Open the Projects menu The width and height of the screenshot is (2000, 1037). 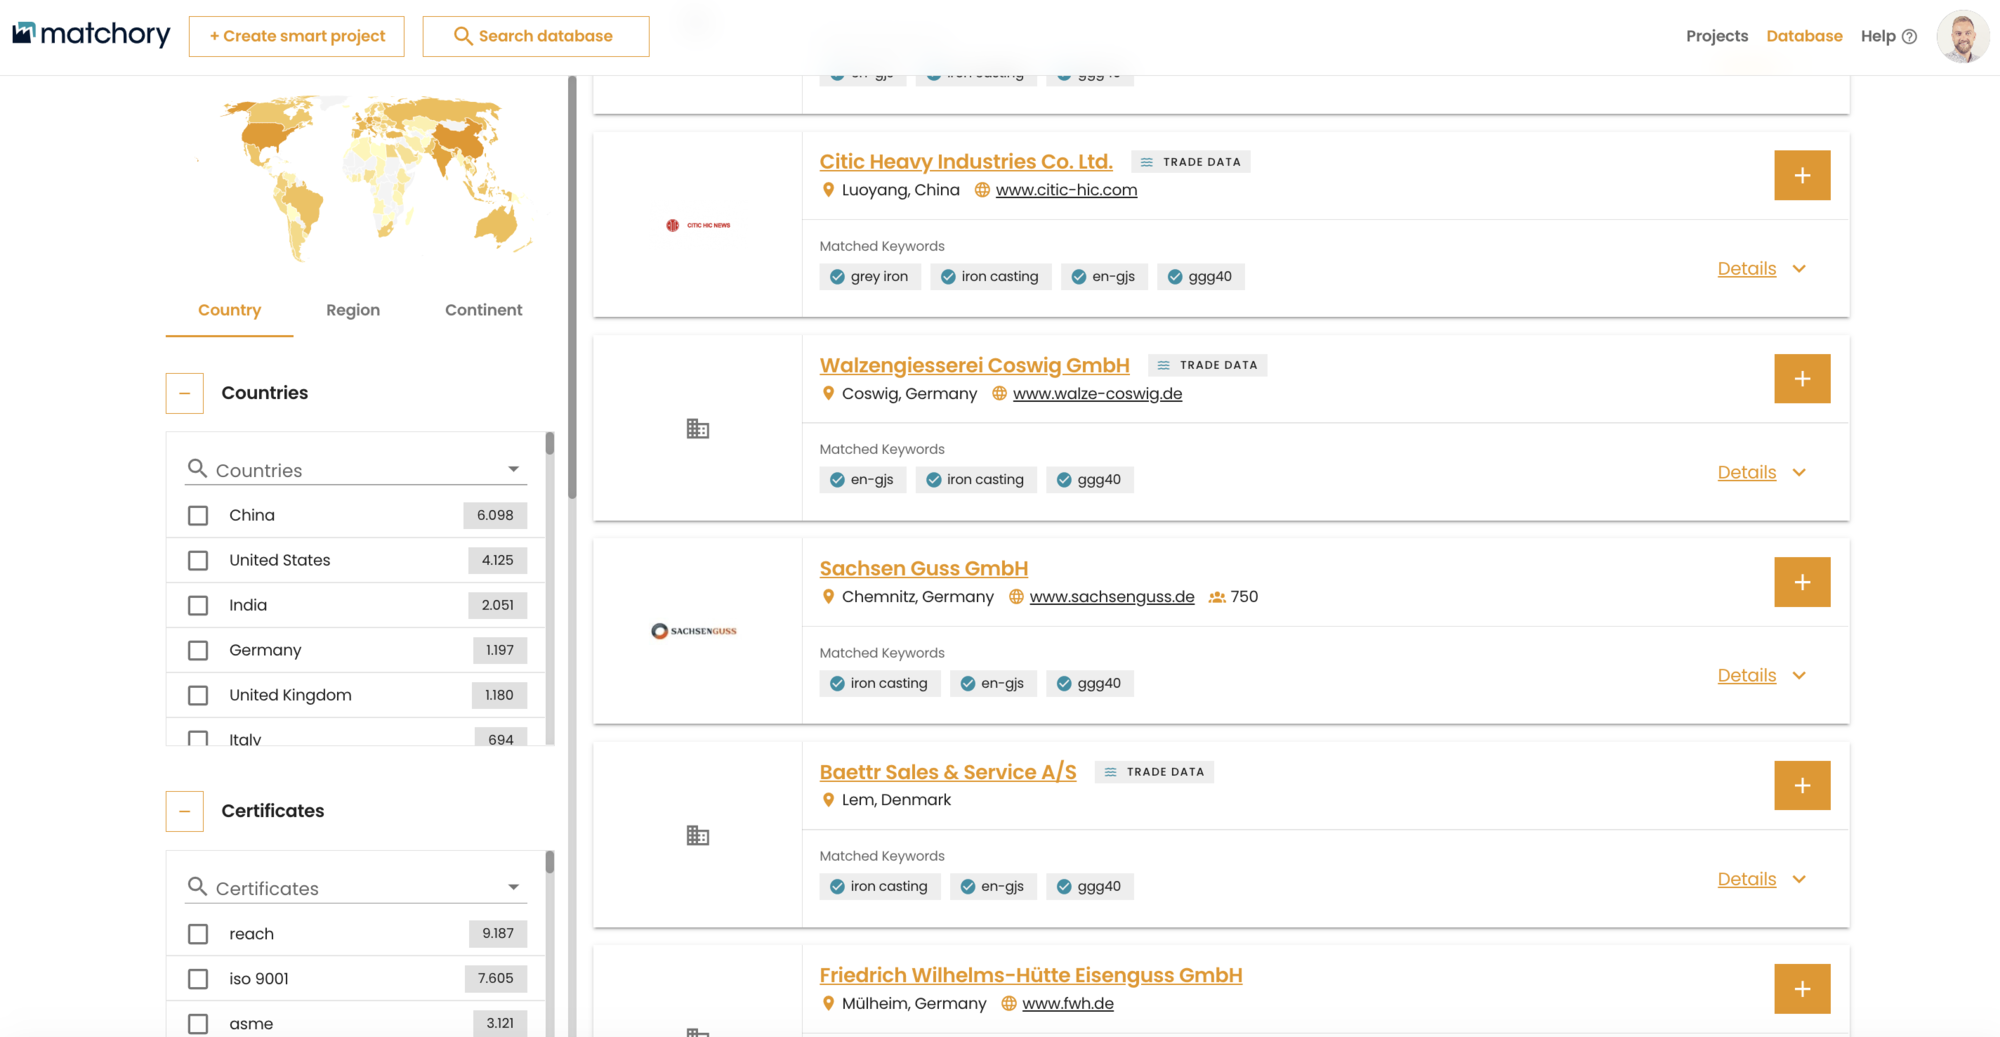tap(1717, 36)
